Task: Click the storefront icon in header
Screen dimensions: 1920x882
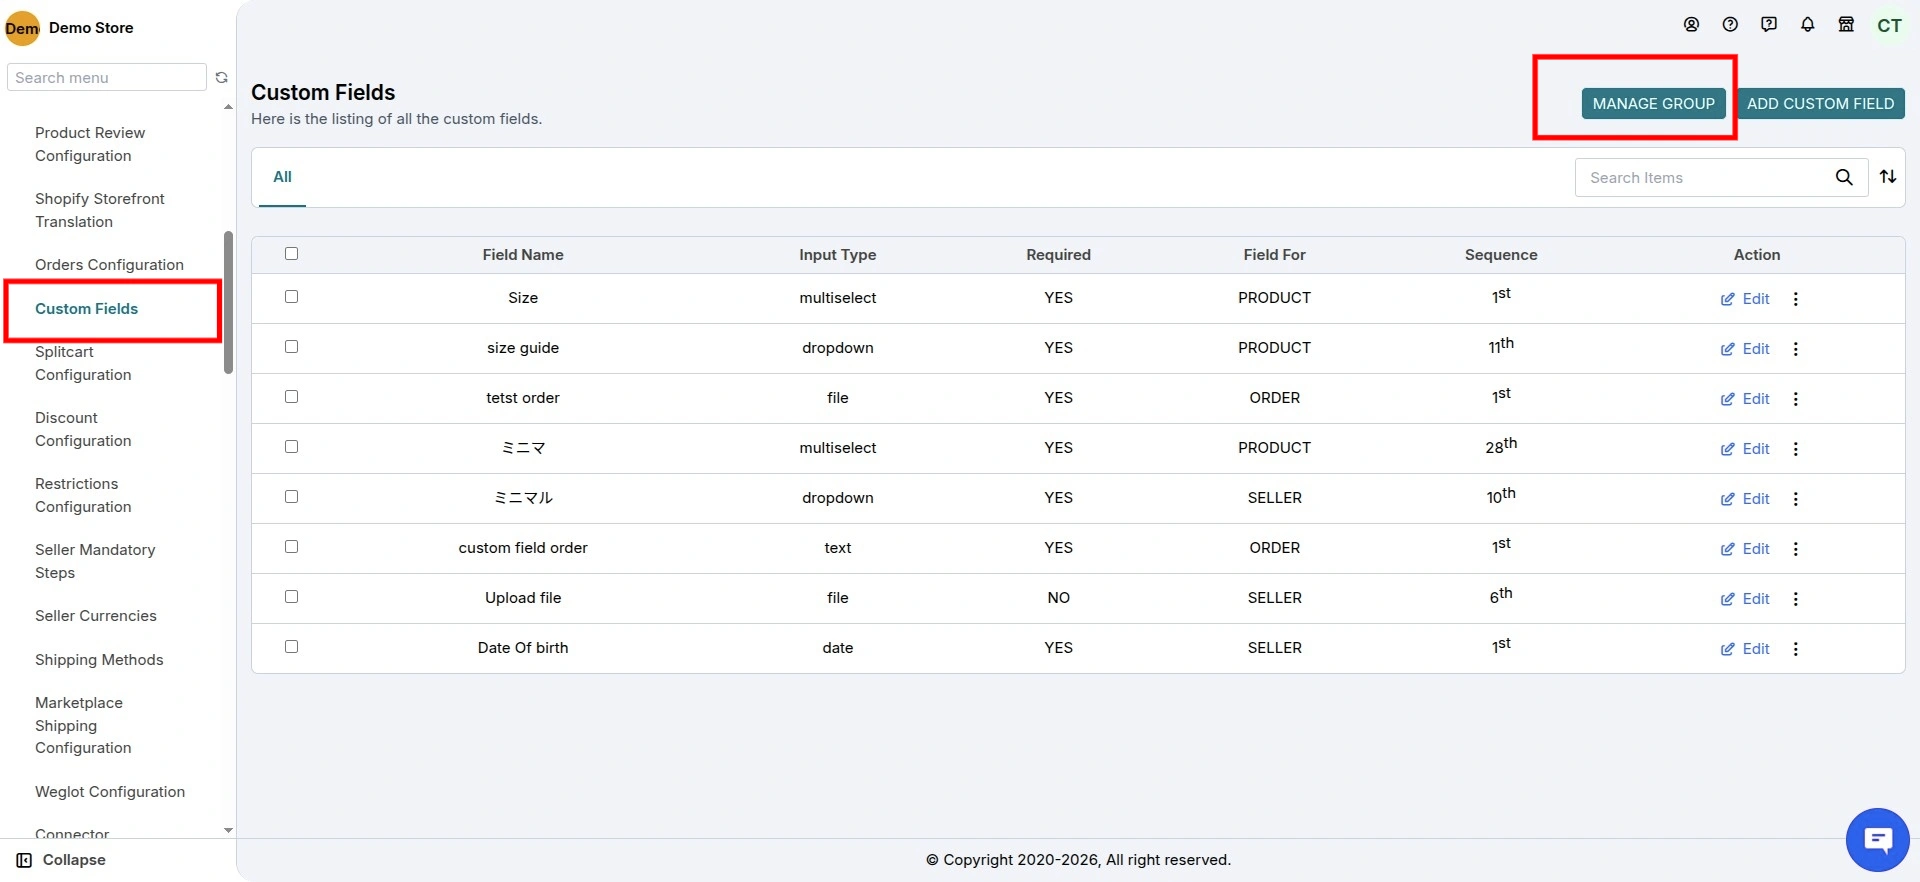Action: [x=1846, y=25]
